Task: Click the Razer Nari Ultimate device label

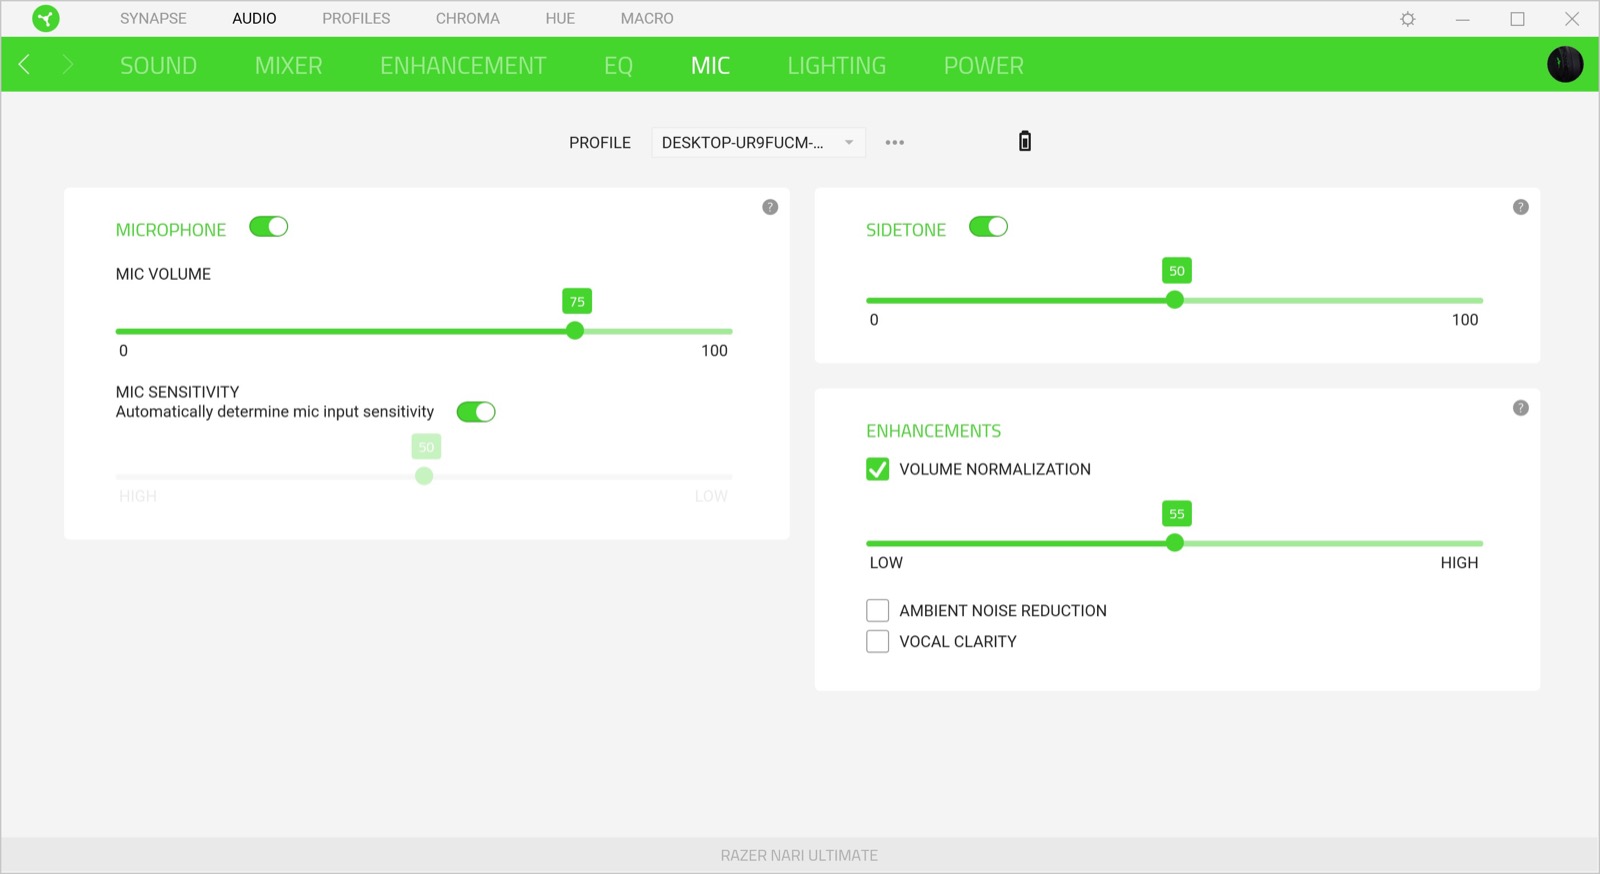Action: pyautogui.click(x=799, y=855)
